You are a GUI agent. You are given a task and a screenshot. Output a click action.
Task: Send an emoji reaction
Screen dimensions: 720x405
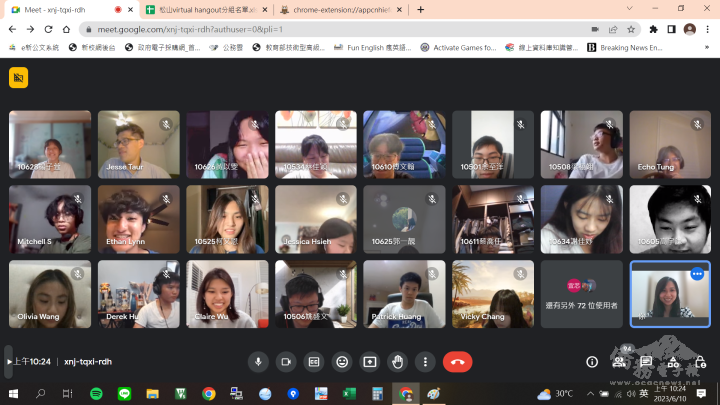tap(342, 361)
